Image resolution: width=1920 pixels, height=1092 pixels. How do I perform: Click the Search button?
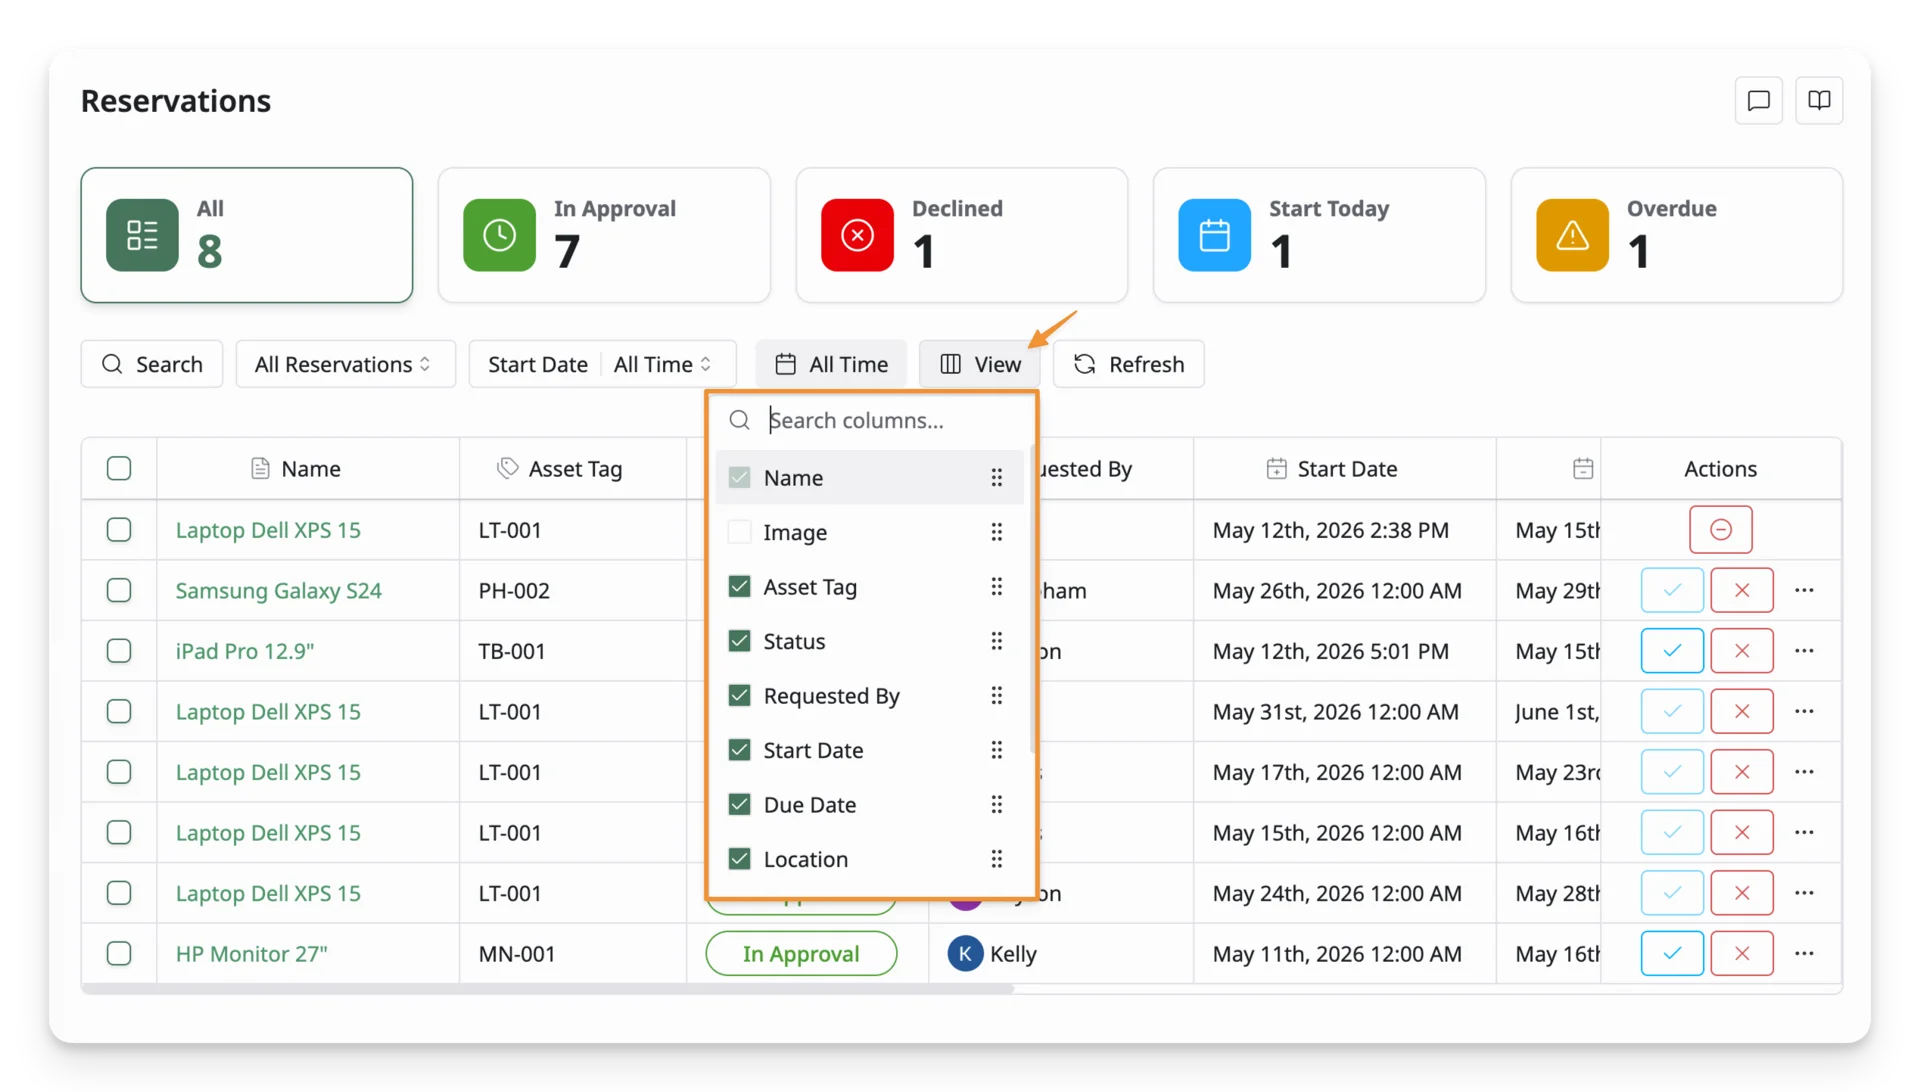coord(152,364)
